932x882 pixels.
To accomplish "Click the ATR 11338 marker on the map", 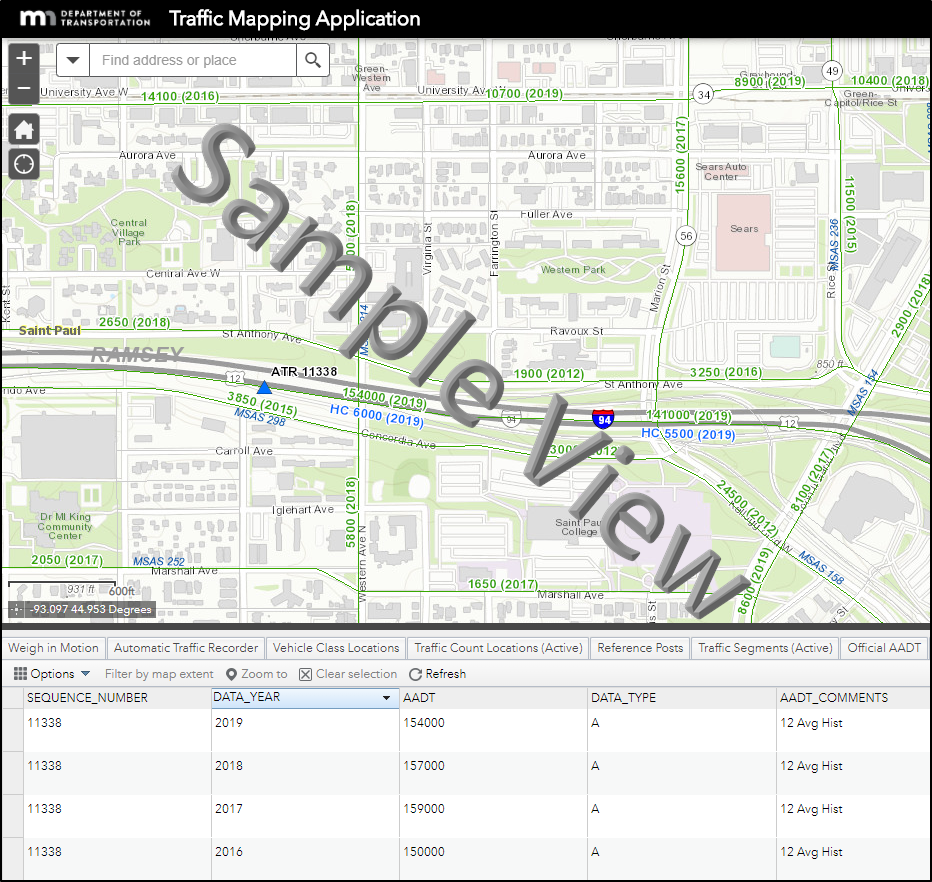I will point(264,385).
